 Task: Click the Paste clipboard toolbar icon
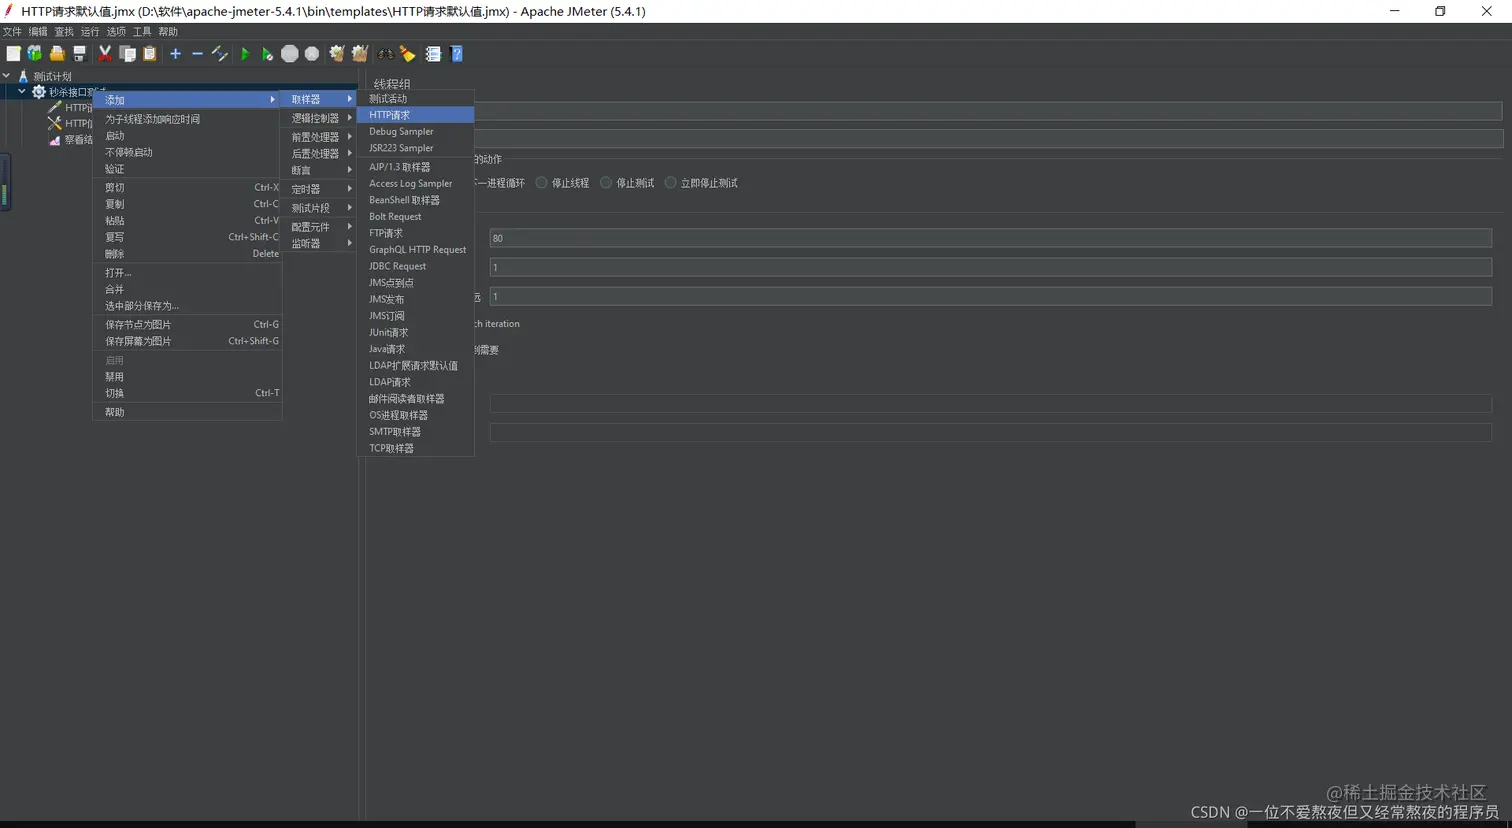[149, 54]
